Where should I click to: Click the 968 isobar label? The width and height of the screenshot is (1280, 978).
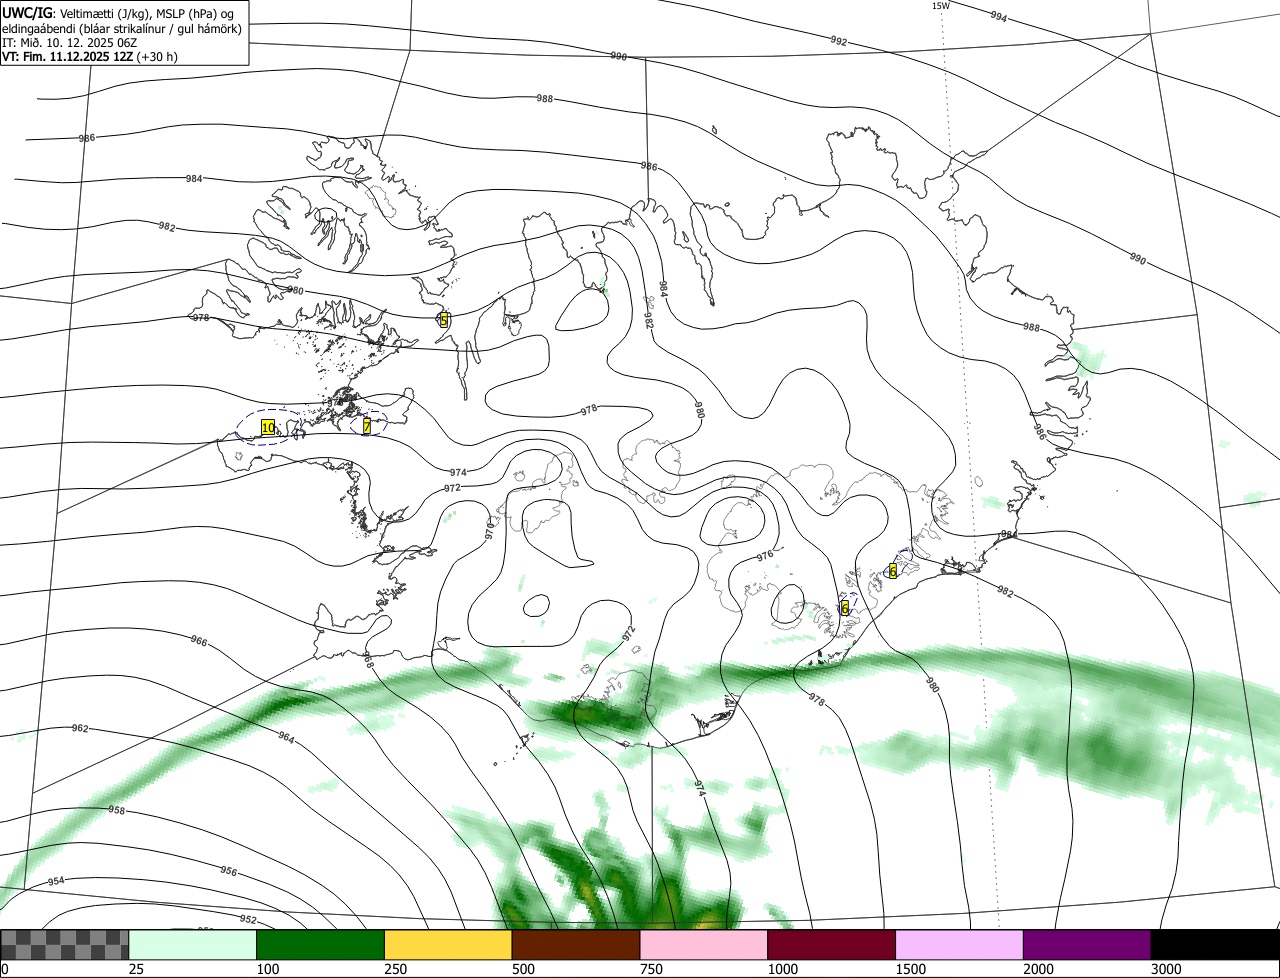point(368,660)
